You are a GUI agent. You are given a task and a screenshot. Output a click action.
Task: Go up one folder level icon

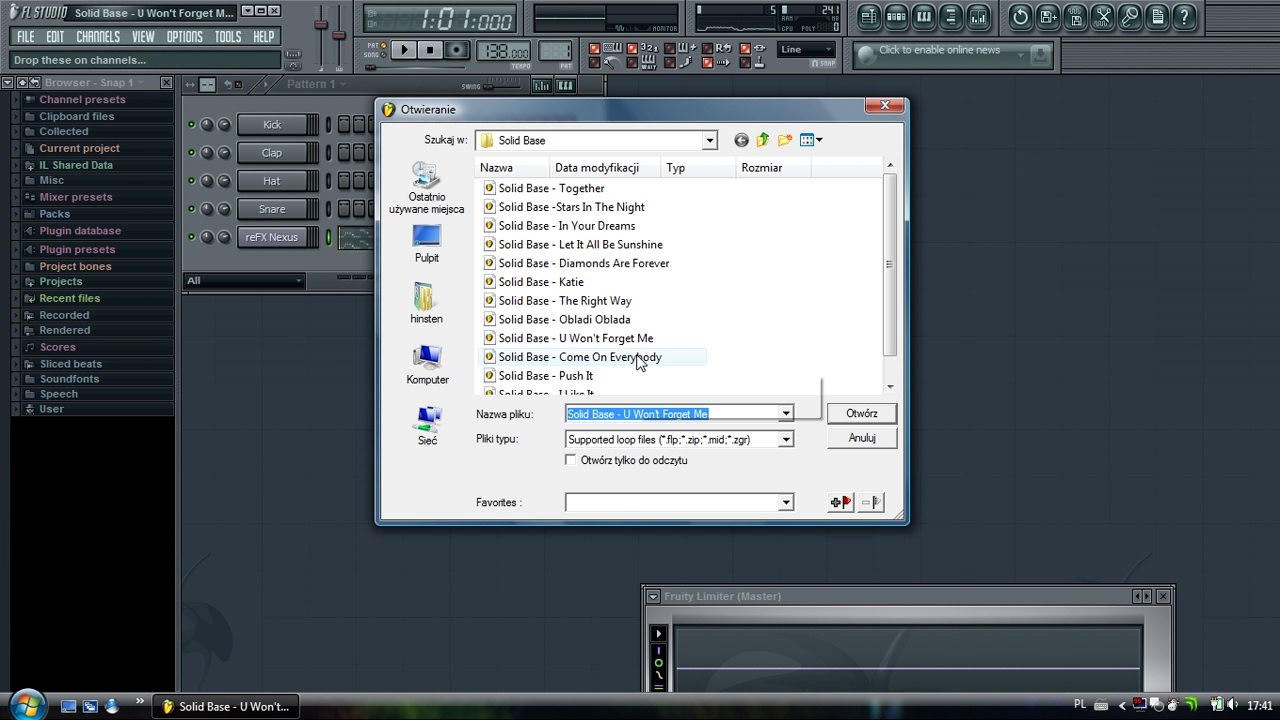coord(763,140)
